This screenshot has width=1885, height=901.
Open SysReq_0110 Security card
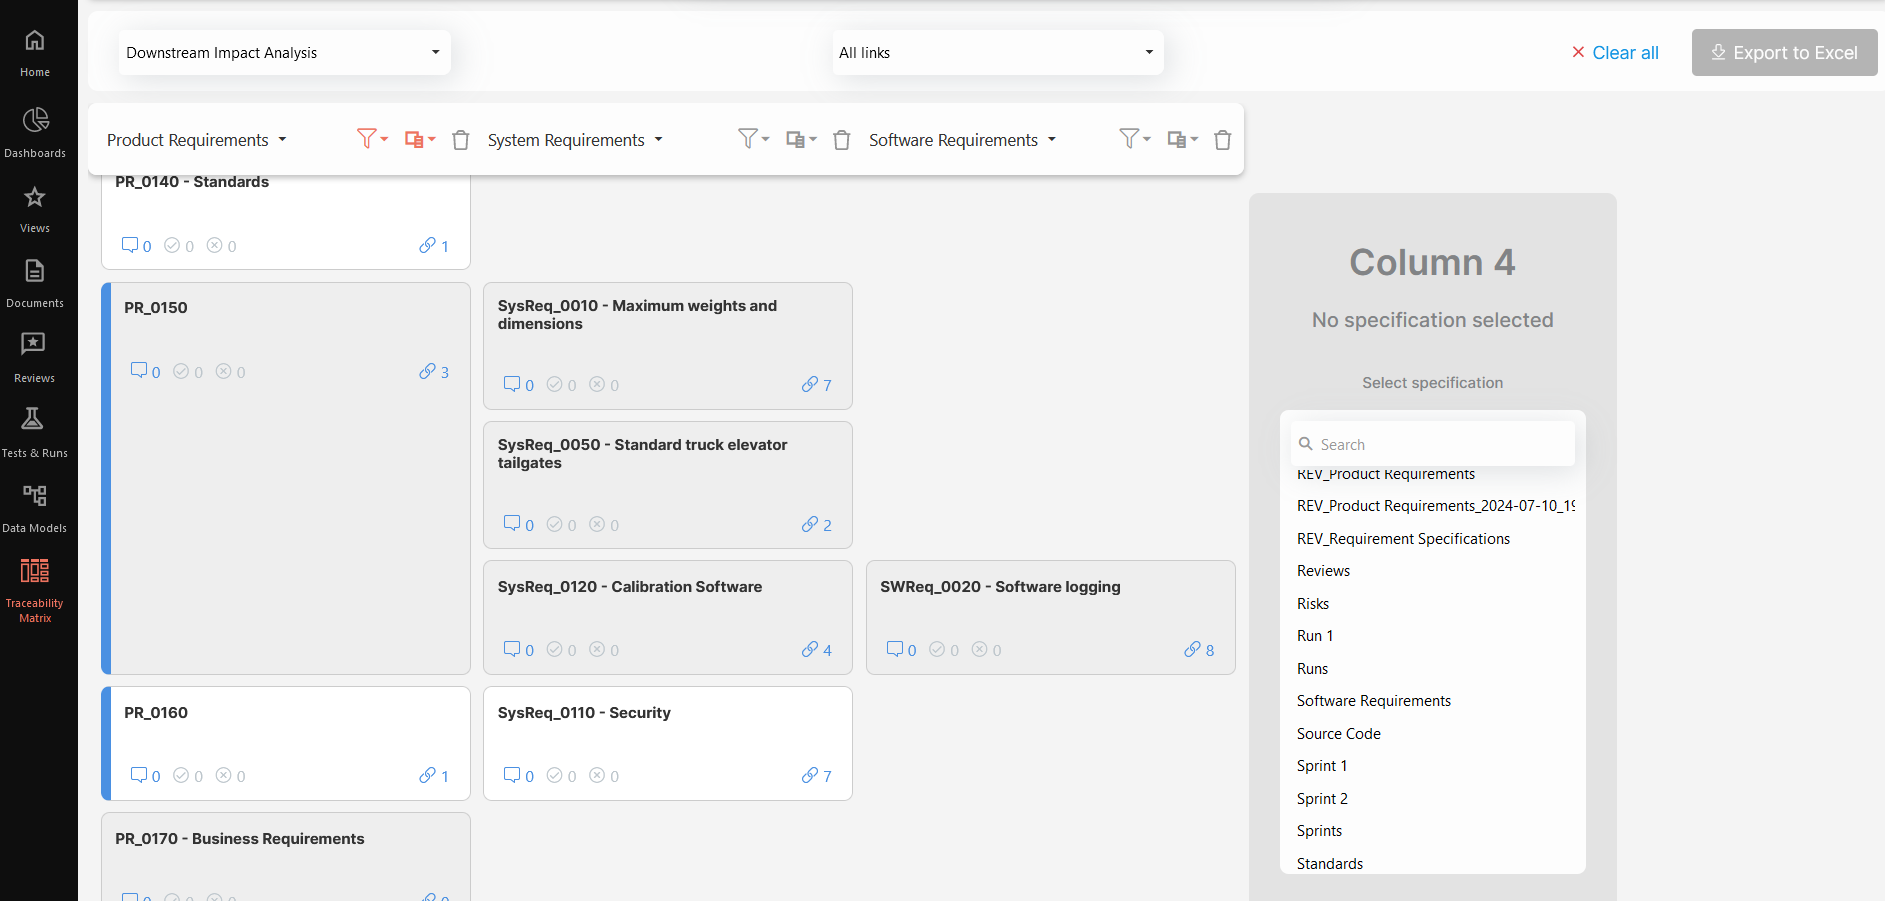(584, 713)
